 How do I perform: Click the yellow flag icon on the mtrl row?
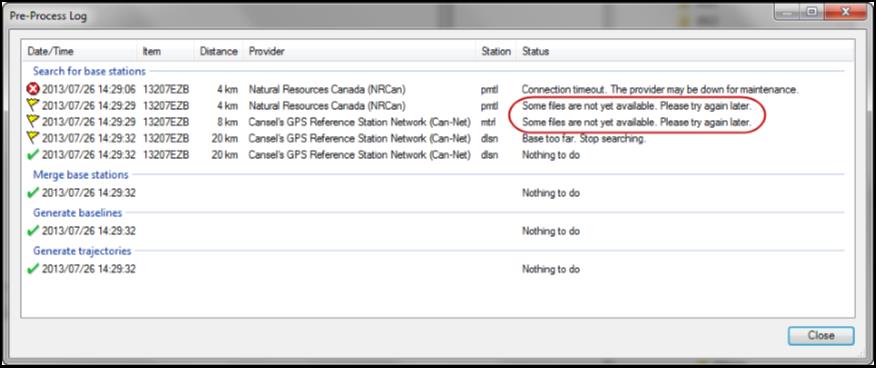[x=33, y=122]
